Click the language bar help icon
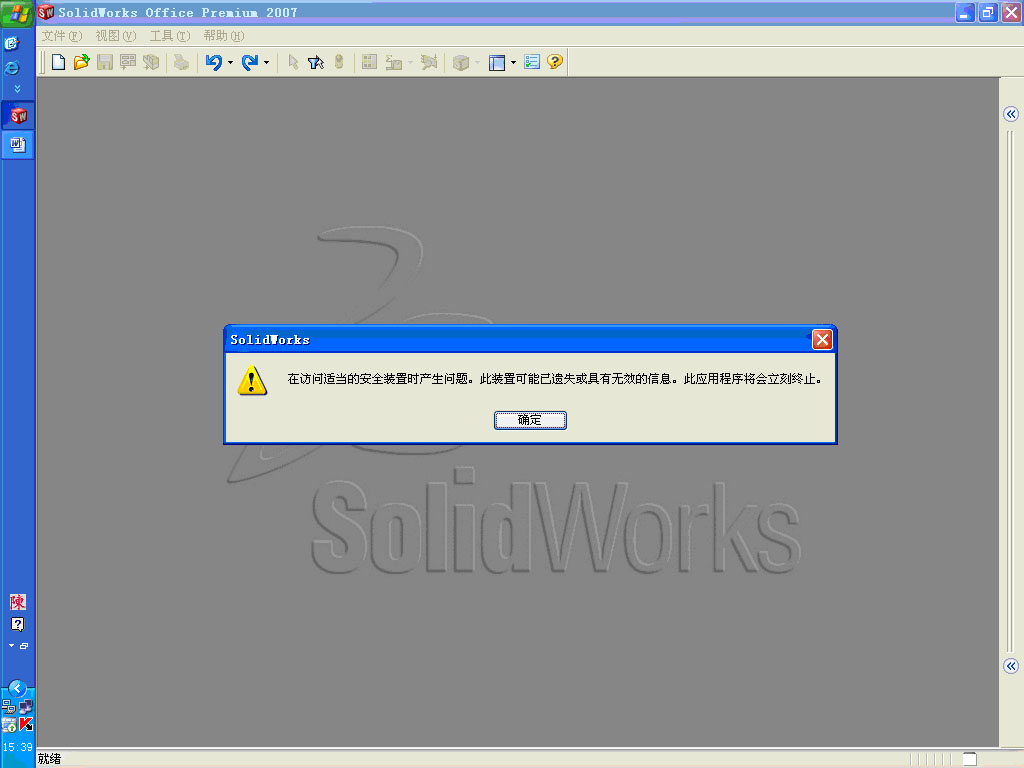The image size is (1024, 768). (x=18, y=624)
